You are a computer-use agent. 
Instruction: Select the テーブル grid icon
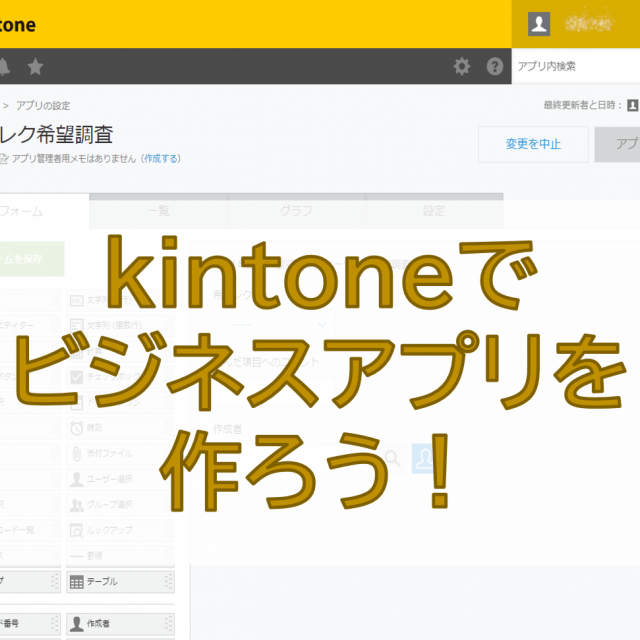76,582
